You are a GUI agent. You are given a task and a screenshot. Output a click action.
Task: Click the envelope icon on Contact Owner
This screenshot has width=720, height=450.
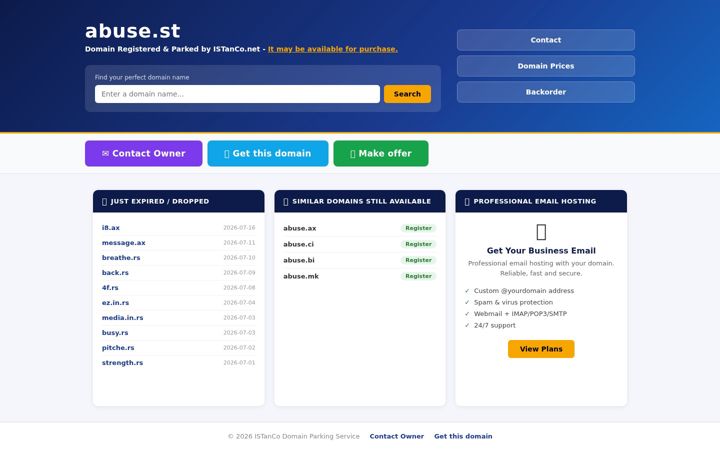(x=105, y=153)
